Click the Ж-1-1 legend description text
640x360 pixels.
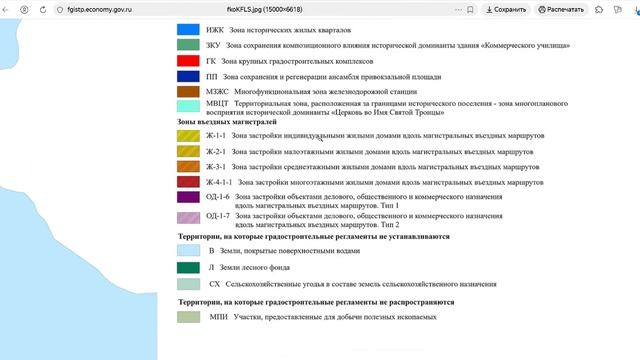click(x=388, y=136)
